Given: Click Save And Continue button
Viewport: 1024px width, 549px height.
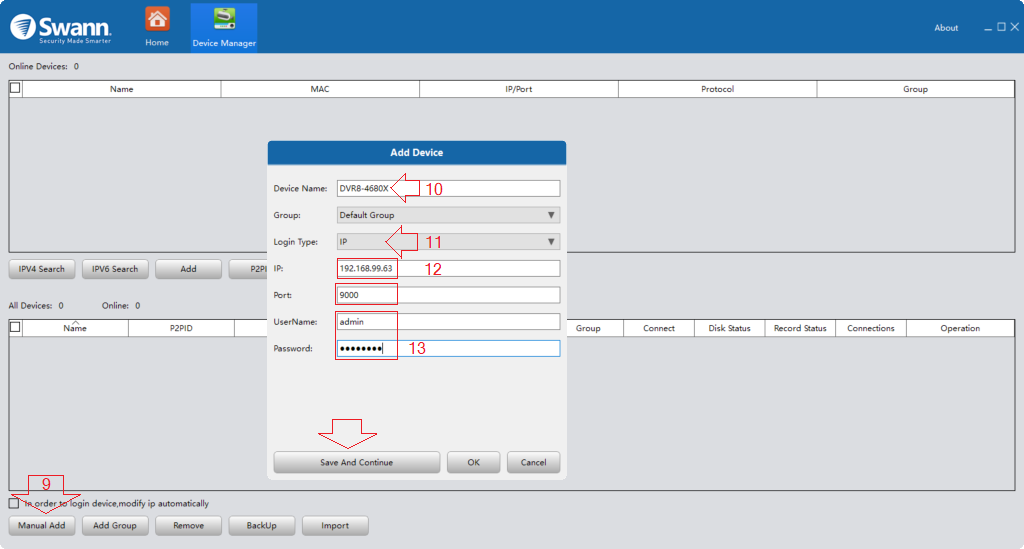Looking at the screenshot, I should click(x=356, y=462).
